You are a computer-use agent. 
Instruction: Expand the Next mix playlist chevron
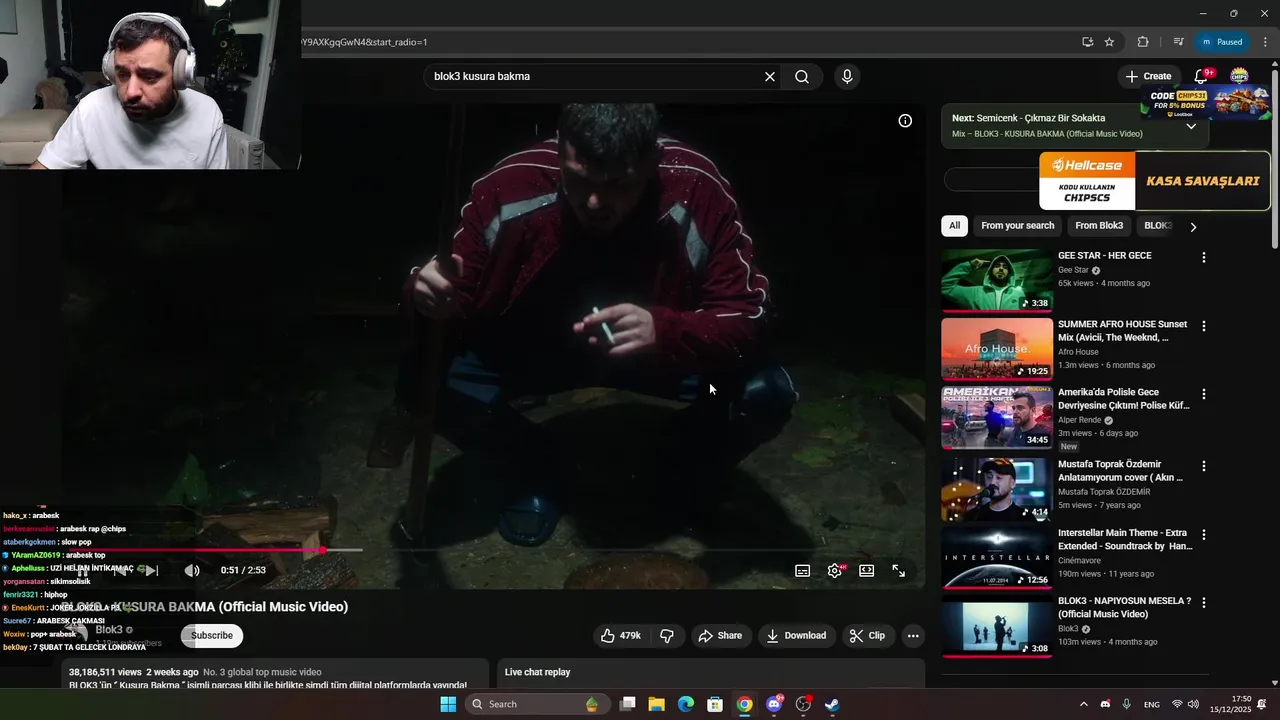(1191, 126)
